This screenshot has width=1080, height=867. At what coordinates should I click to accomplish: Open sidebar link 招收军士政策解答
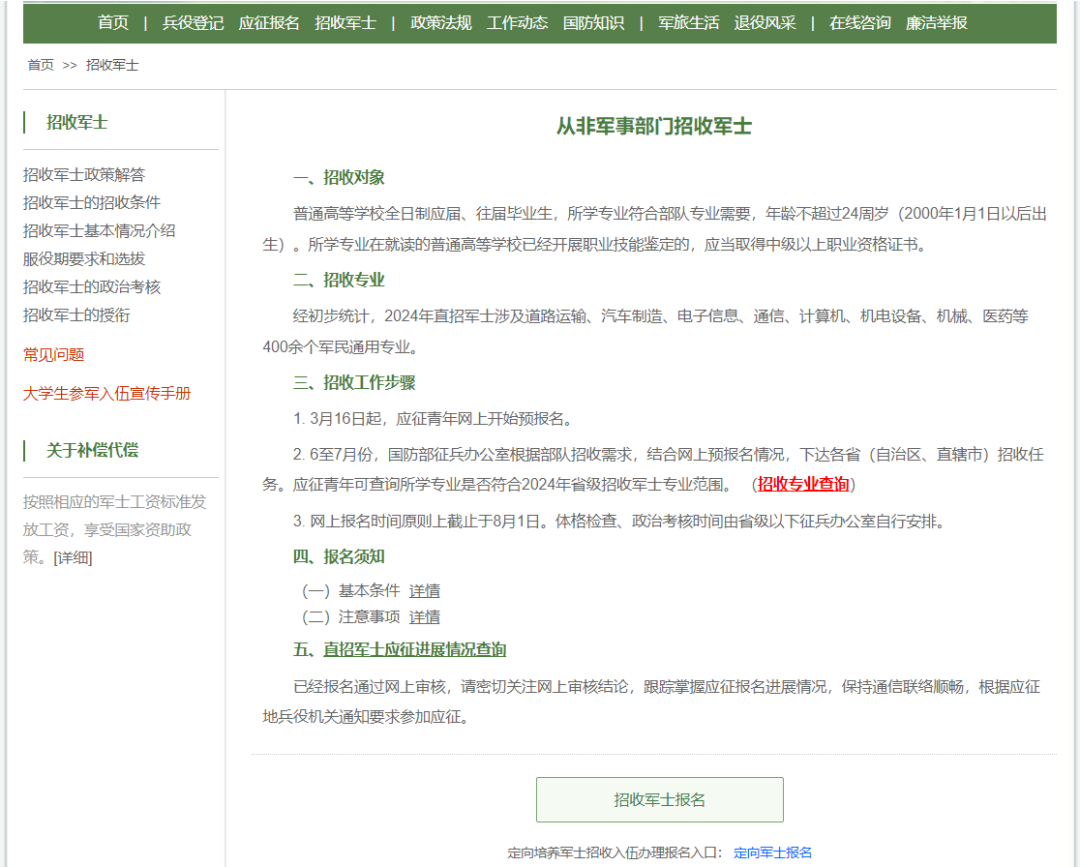point(84,175)
